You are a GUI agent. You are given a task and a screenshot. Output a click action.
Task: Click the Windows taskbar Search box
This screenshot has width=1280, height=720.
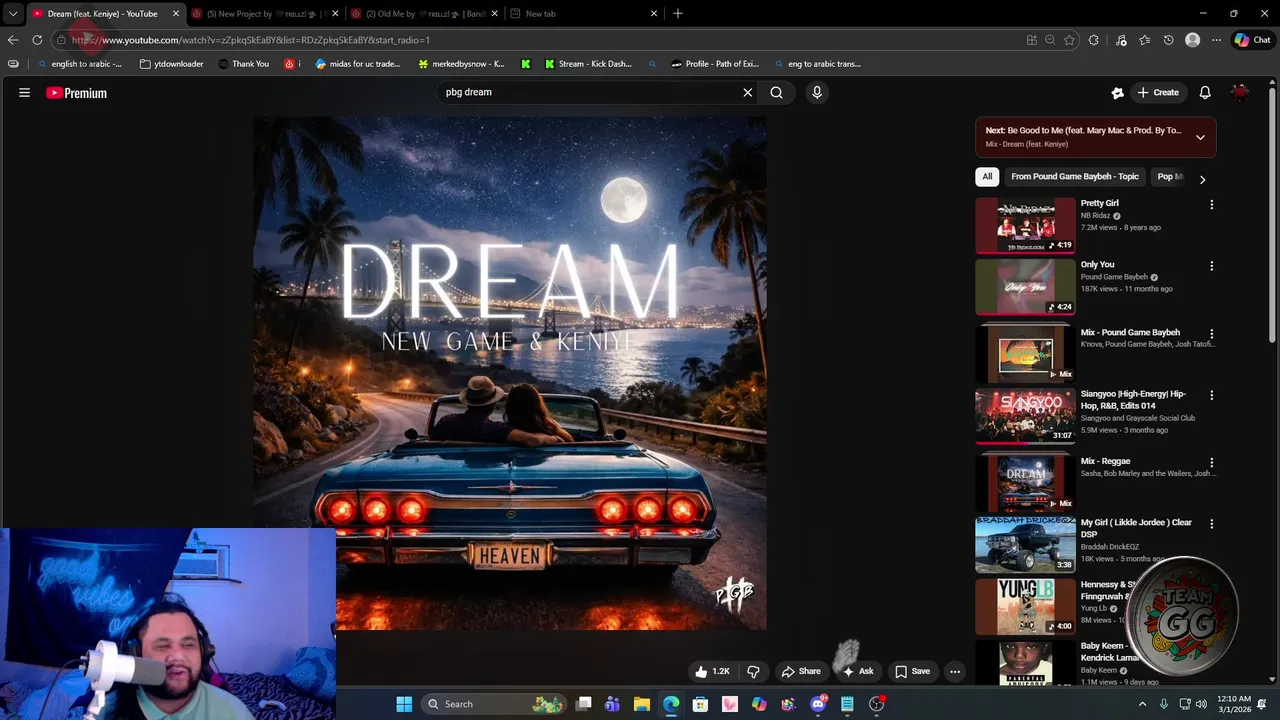pos(494,704)
